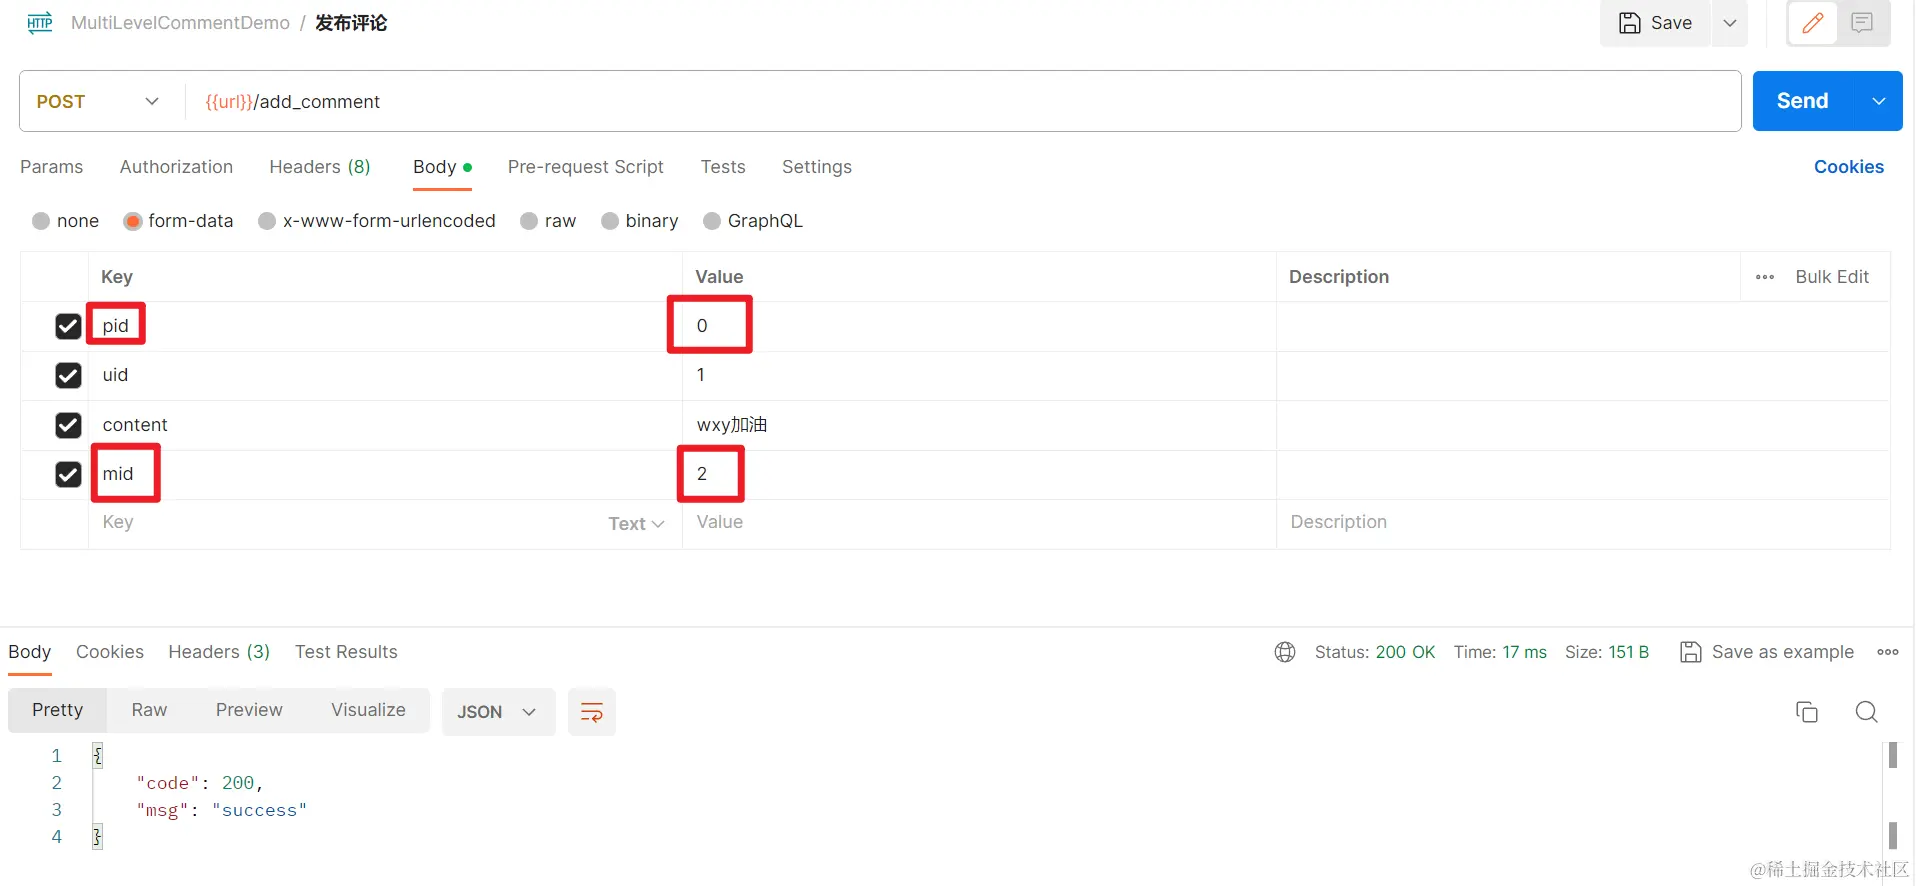The width and height of the screenshot is (1916, 886).
Task: Click the pid value 0 cell
Action: [x=979, y=326]
